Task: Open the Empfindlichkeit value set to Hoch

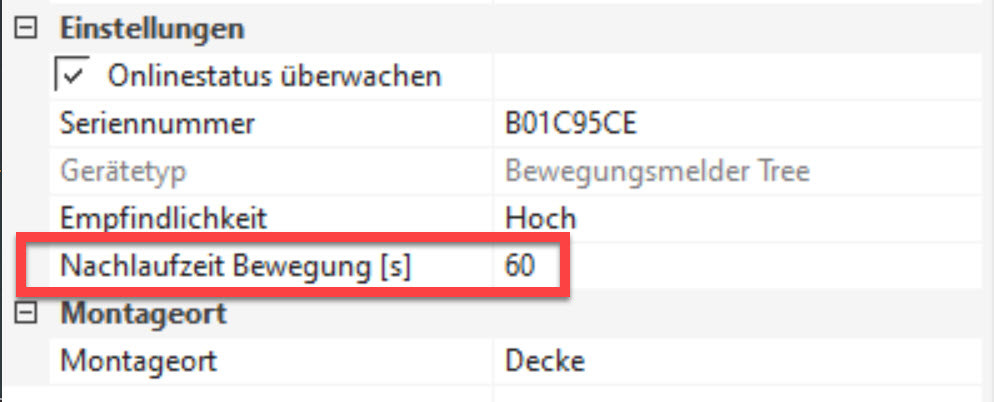Action: (x=540, y=218)
